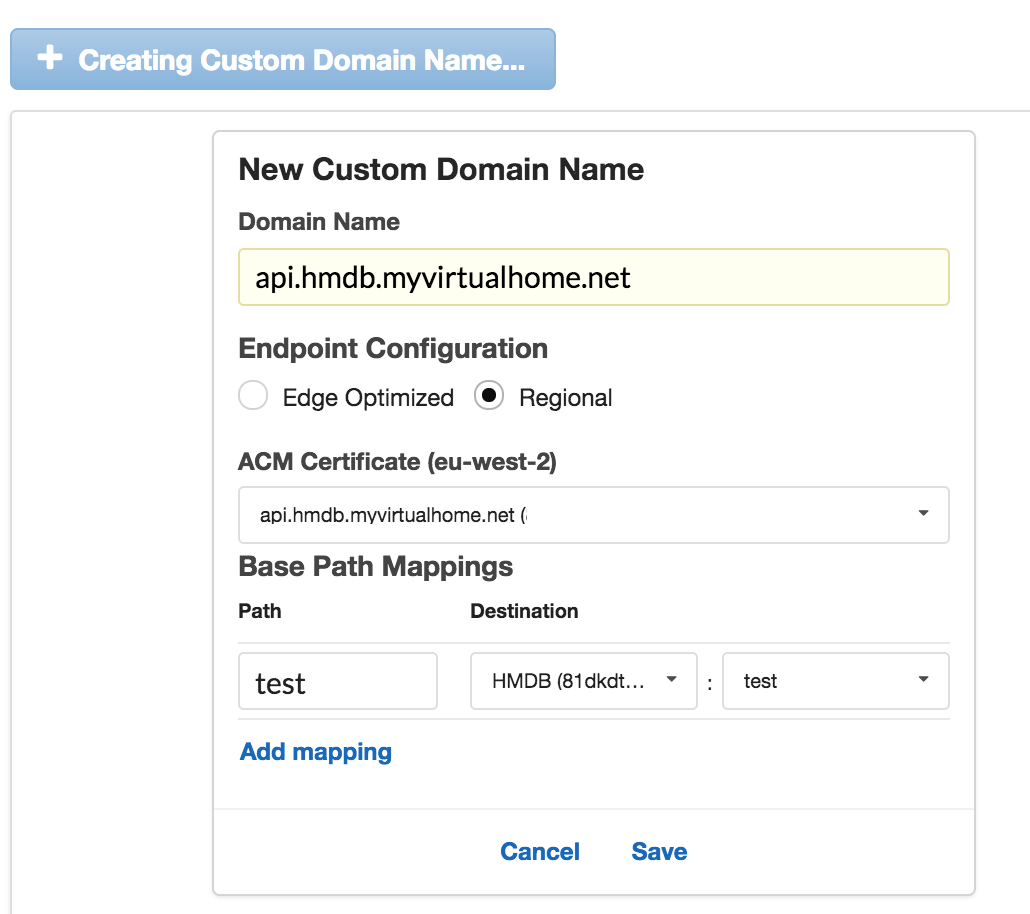Click the New Custom Domain Name heading
The height and width of the screenshot is (914, 1030).
click(x=441, y=169)
